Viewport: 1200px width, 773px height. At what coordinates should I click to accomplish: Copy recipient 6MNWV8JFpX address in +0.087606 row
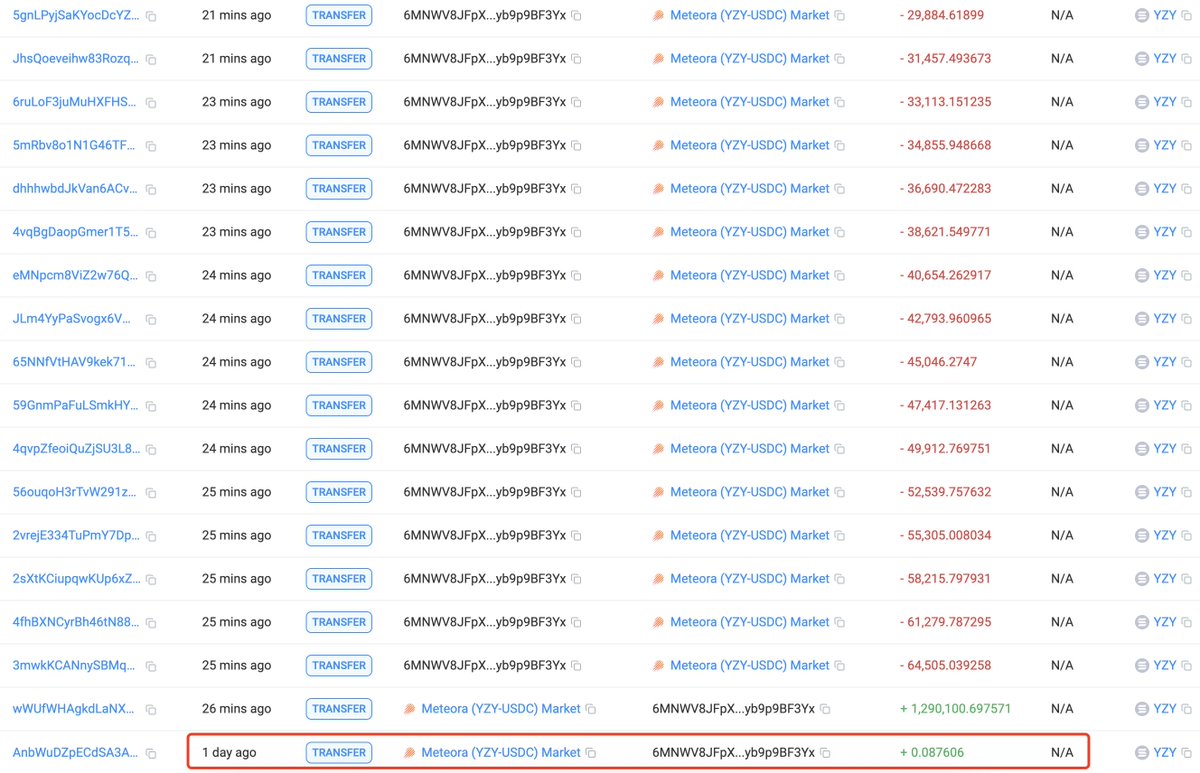point(825,753)
